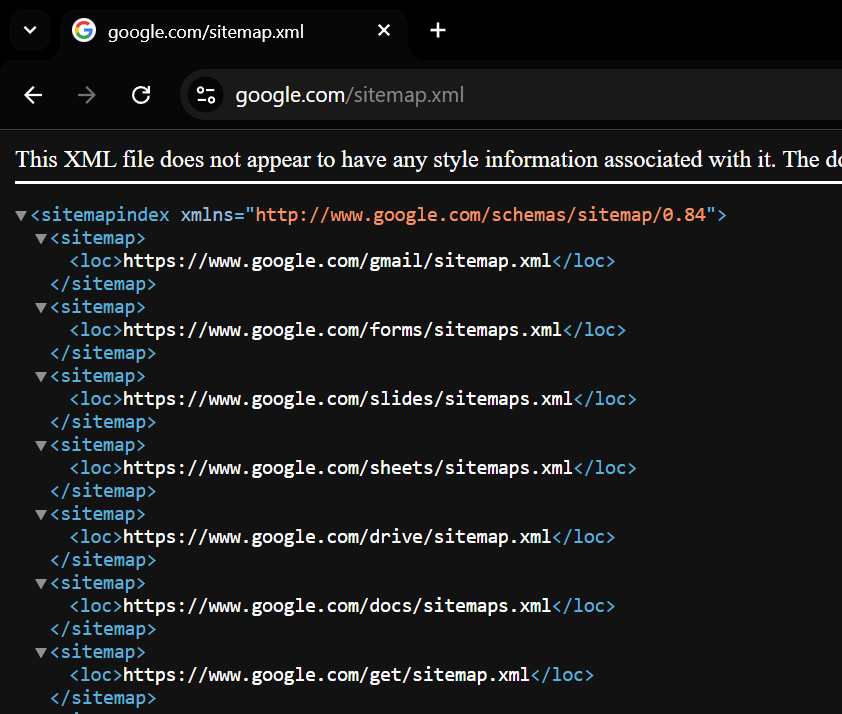Collapse the sitemap node containing sheets URL

pyautogui.click(x=41, y=446)
